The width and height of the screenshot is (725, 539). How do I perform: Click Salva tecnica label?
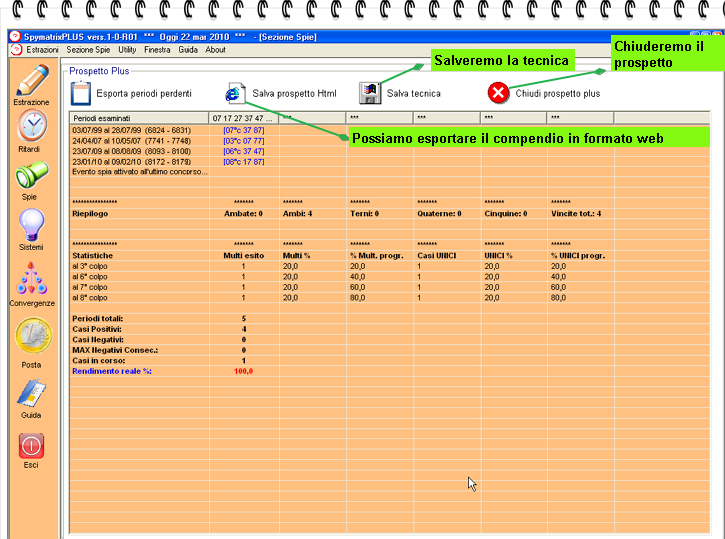(x=414, y=93)
